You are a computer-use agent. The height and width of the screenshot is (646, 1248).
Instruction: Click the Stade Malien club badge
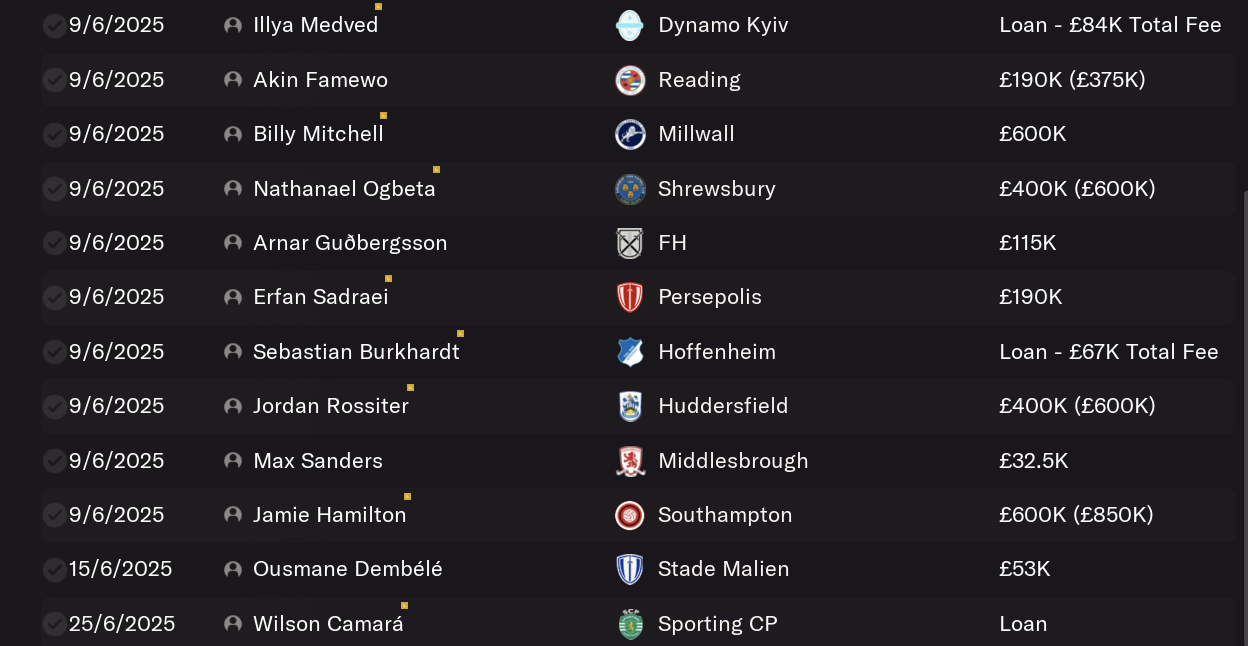pyautogui.click(x=630, y=569)
